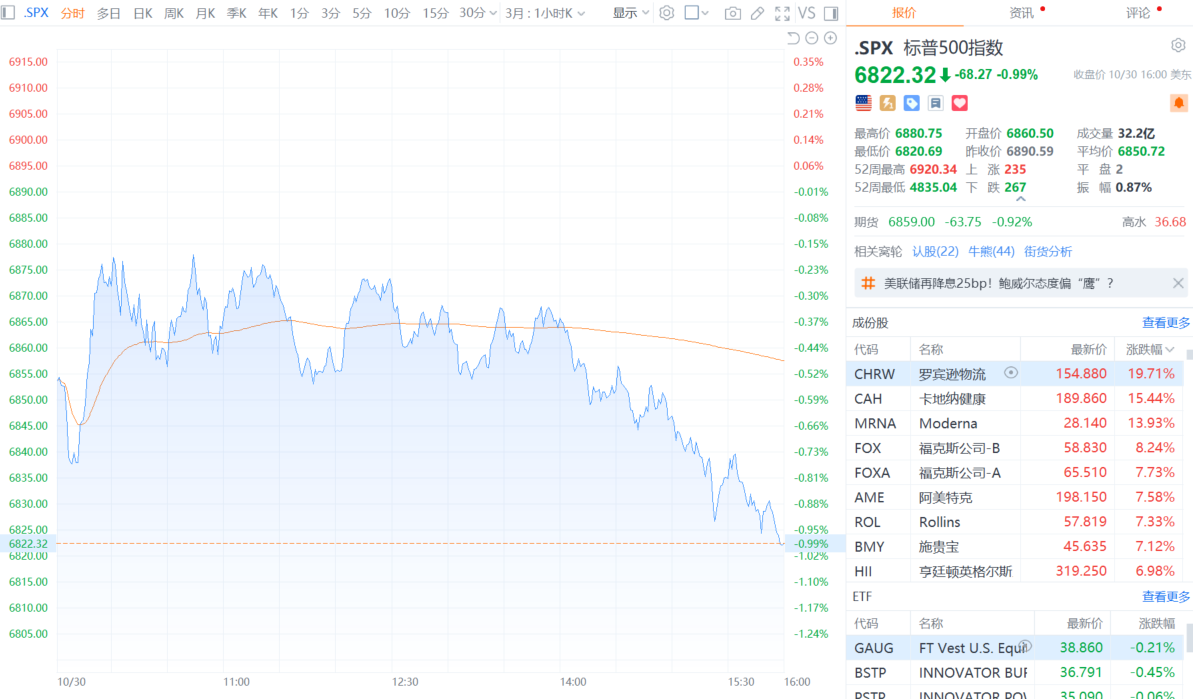Click the 6822.32 current price axis marker
The height and width of the screenshot is (699, 1193).
[28, 544]
